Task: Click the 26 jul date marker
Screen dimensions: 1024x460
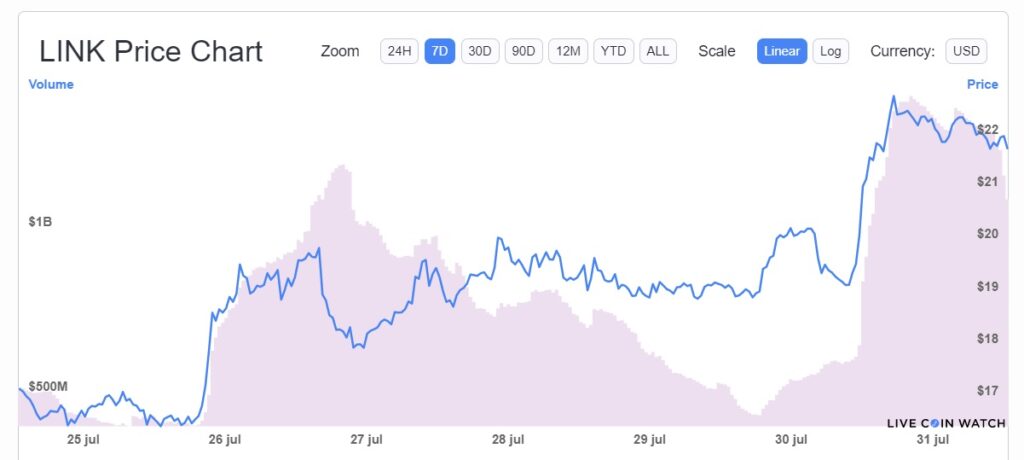Action: point(224,440)
